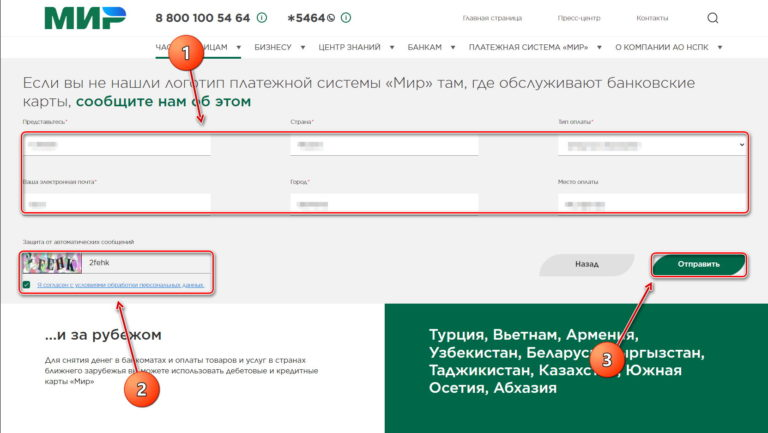Go to «Главная страница» link
The height and width of the screenshot is (433, 768).
[491, 18]
